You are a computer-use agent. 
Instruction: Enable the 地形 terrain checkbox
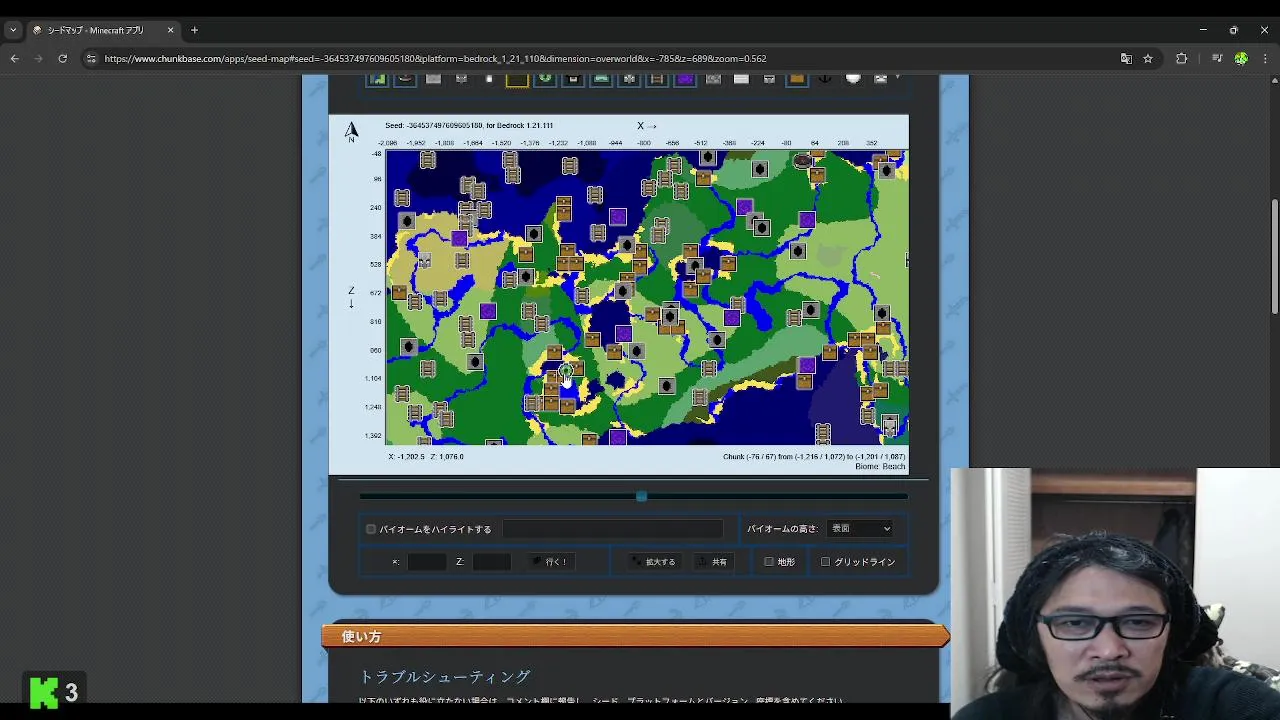[x=769, y=562]
